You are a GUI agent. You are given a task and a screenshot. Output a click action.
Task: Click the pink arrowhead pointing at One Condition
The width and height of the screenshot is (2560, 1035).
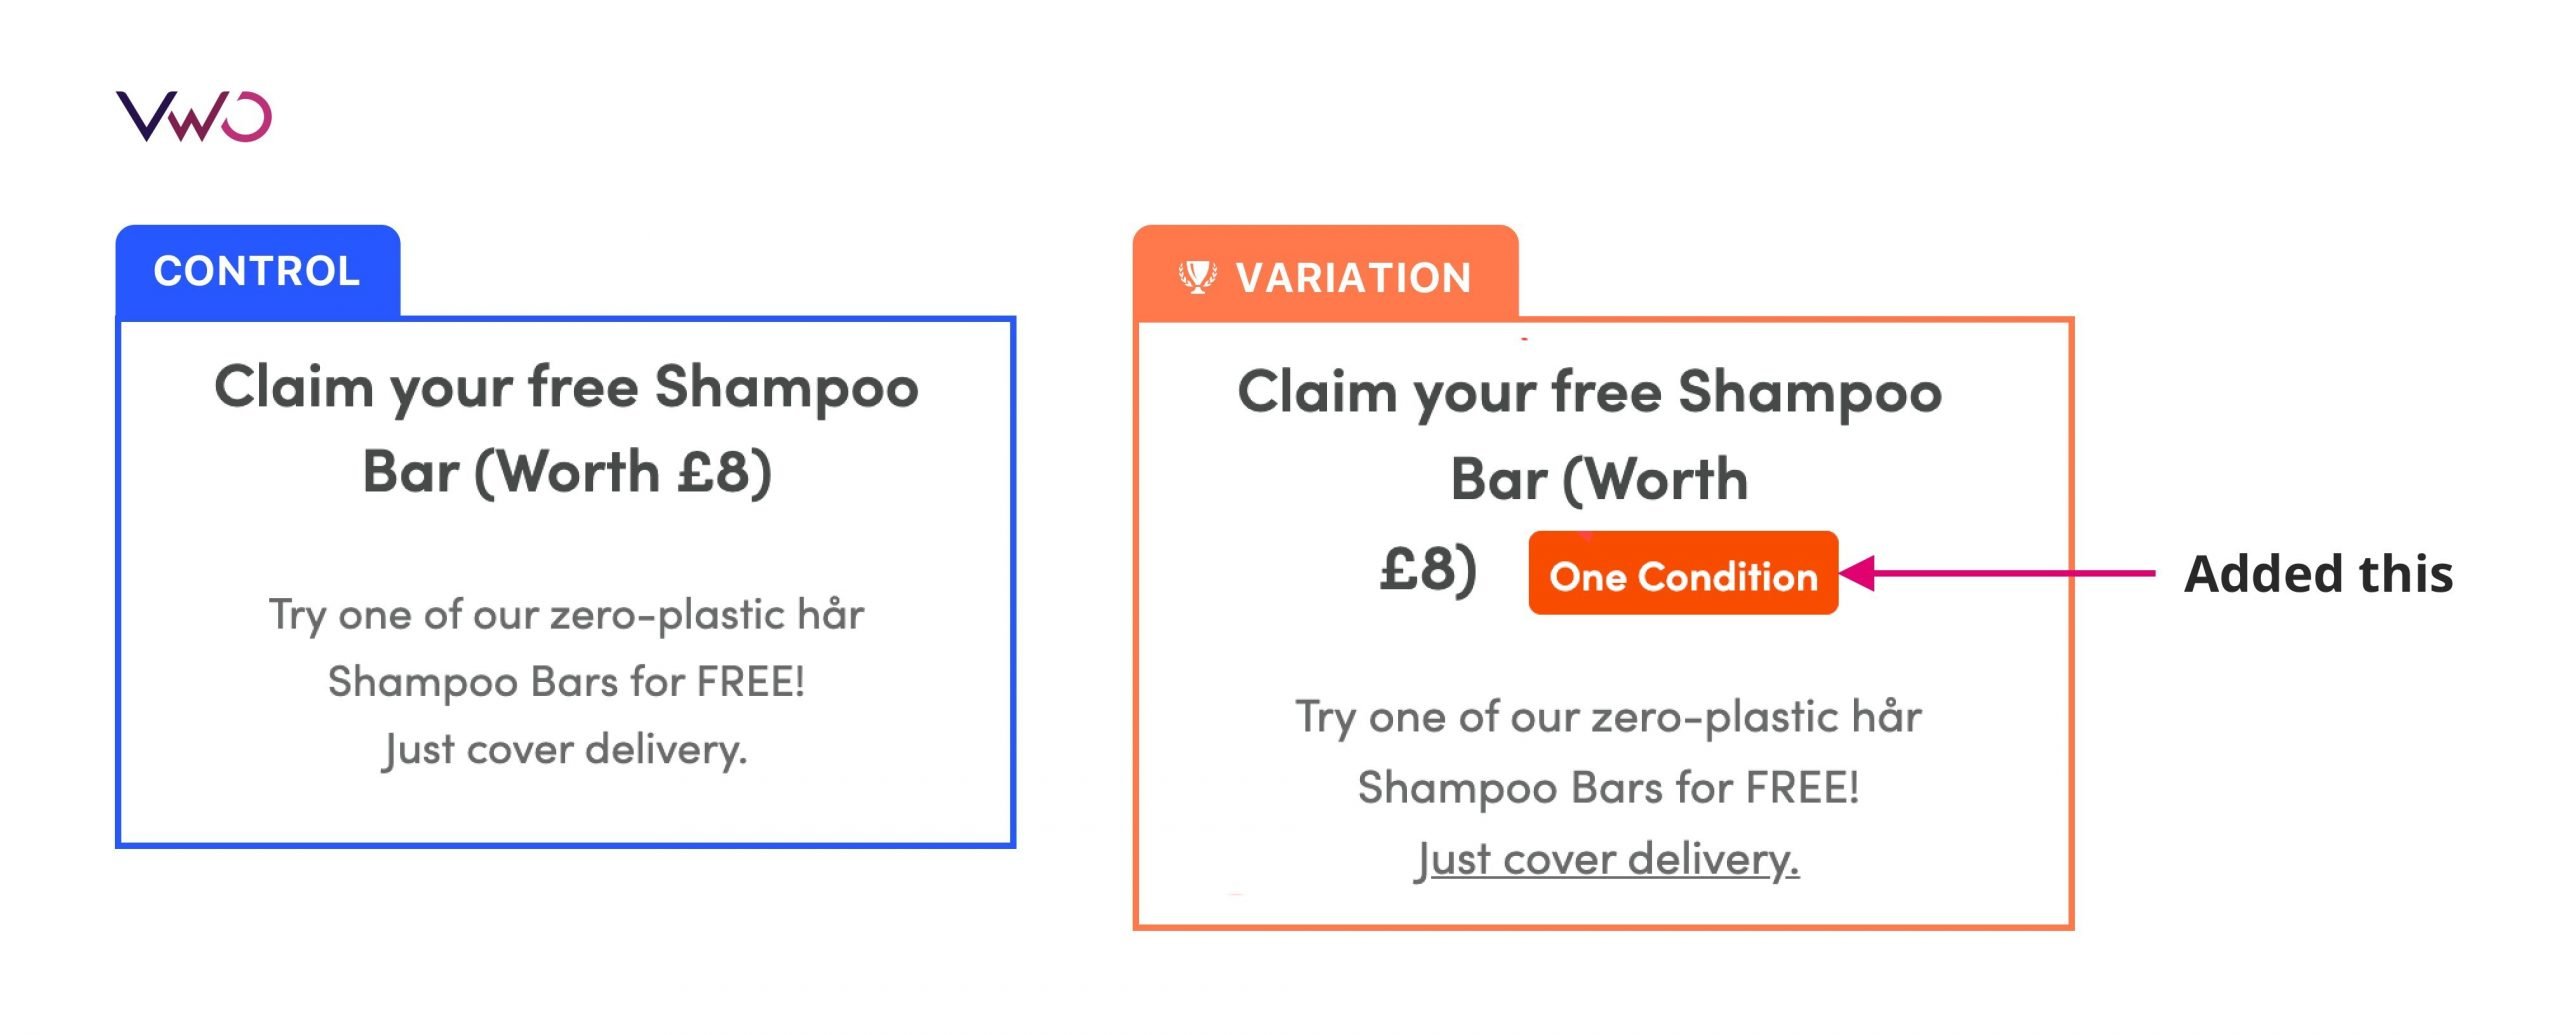tap(1858, 573)
